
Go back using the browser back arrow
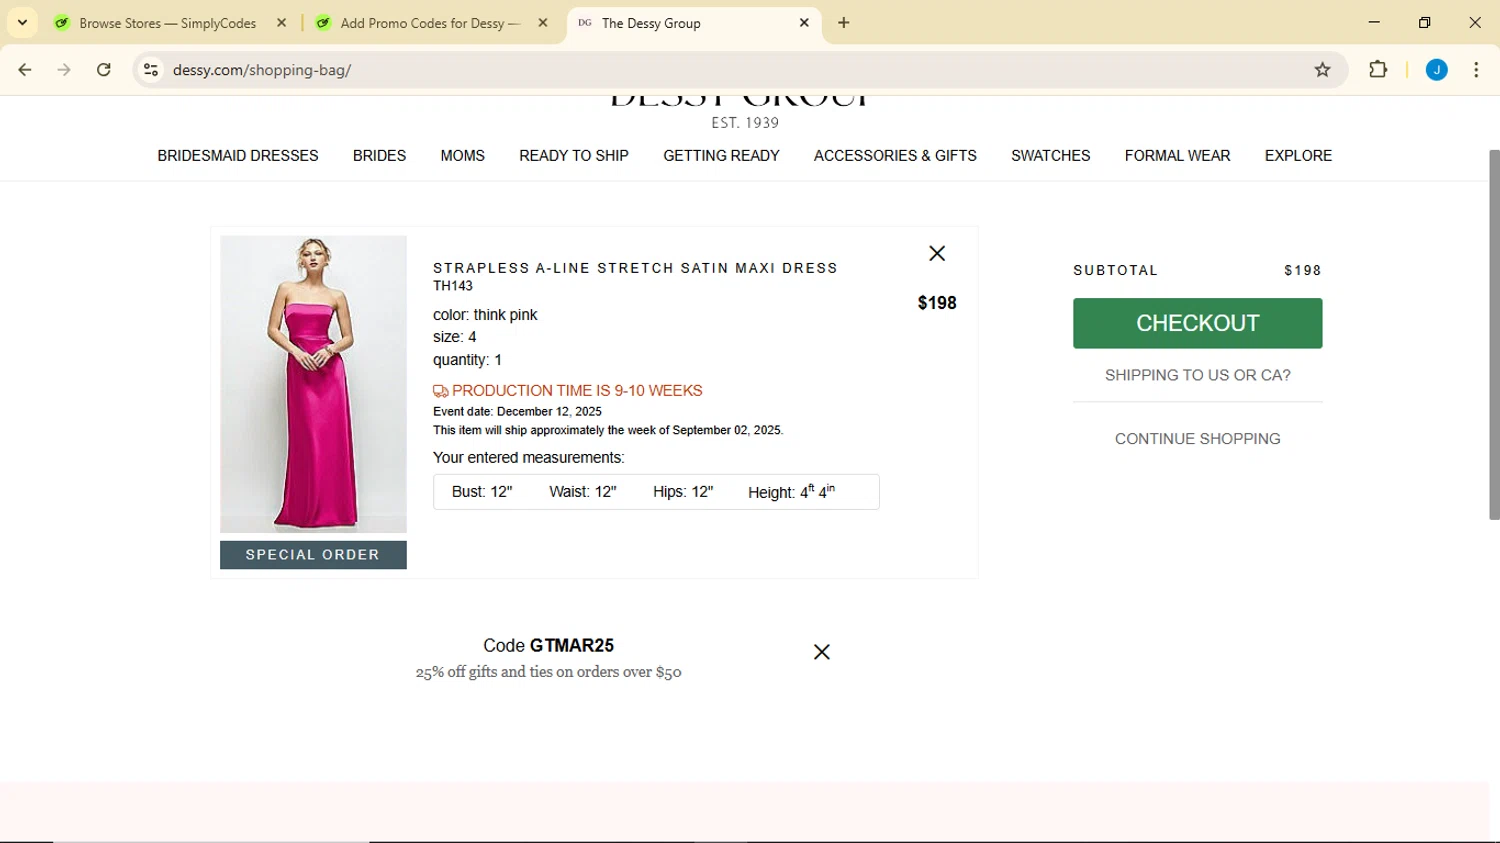click(25, 70)
